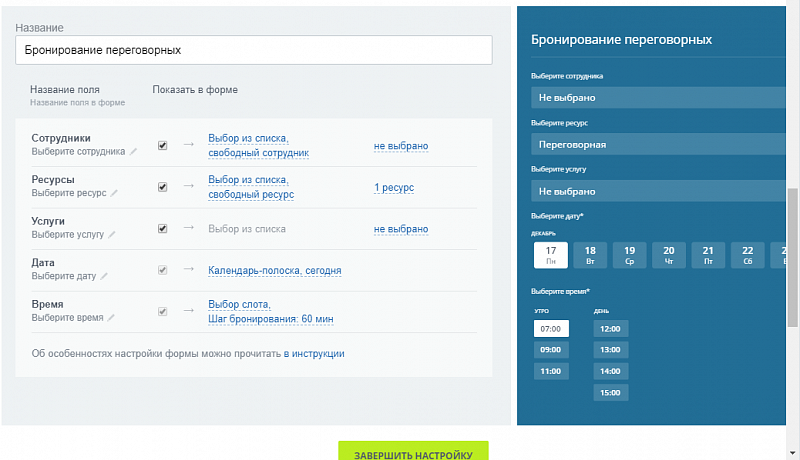Click '1 ресурс' link

click(x=394, y=187)
